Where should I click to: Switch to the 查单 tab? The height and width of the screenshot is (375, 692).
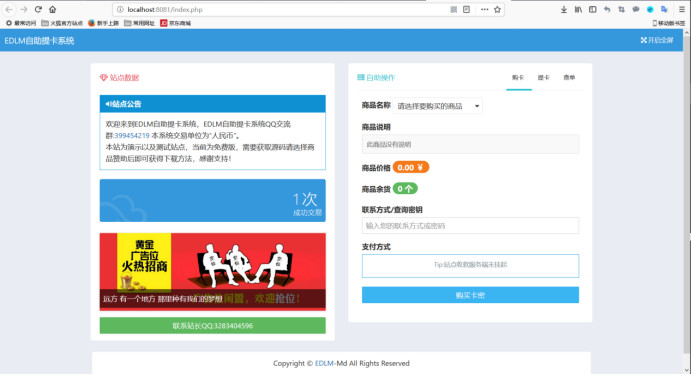[569, 78]
